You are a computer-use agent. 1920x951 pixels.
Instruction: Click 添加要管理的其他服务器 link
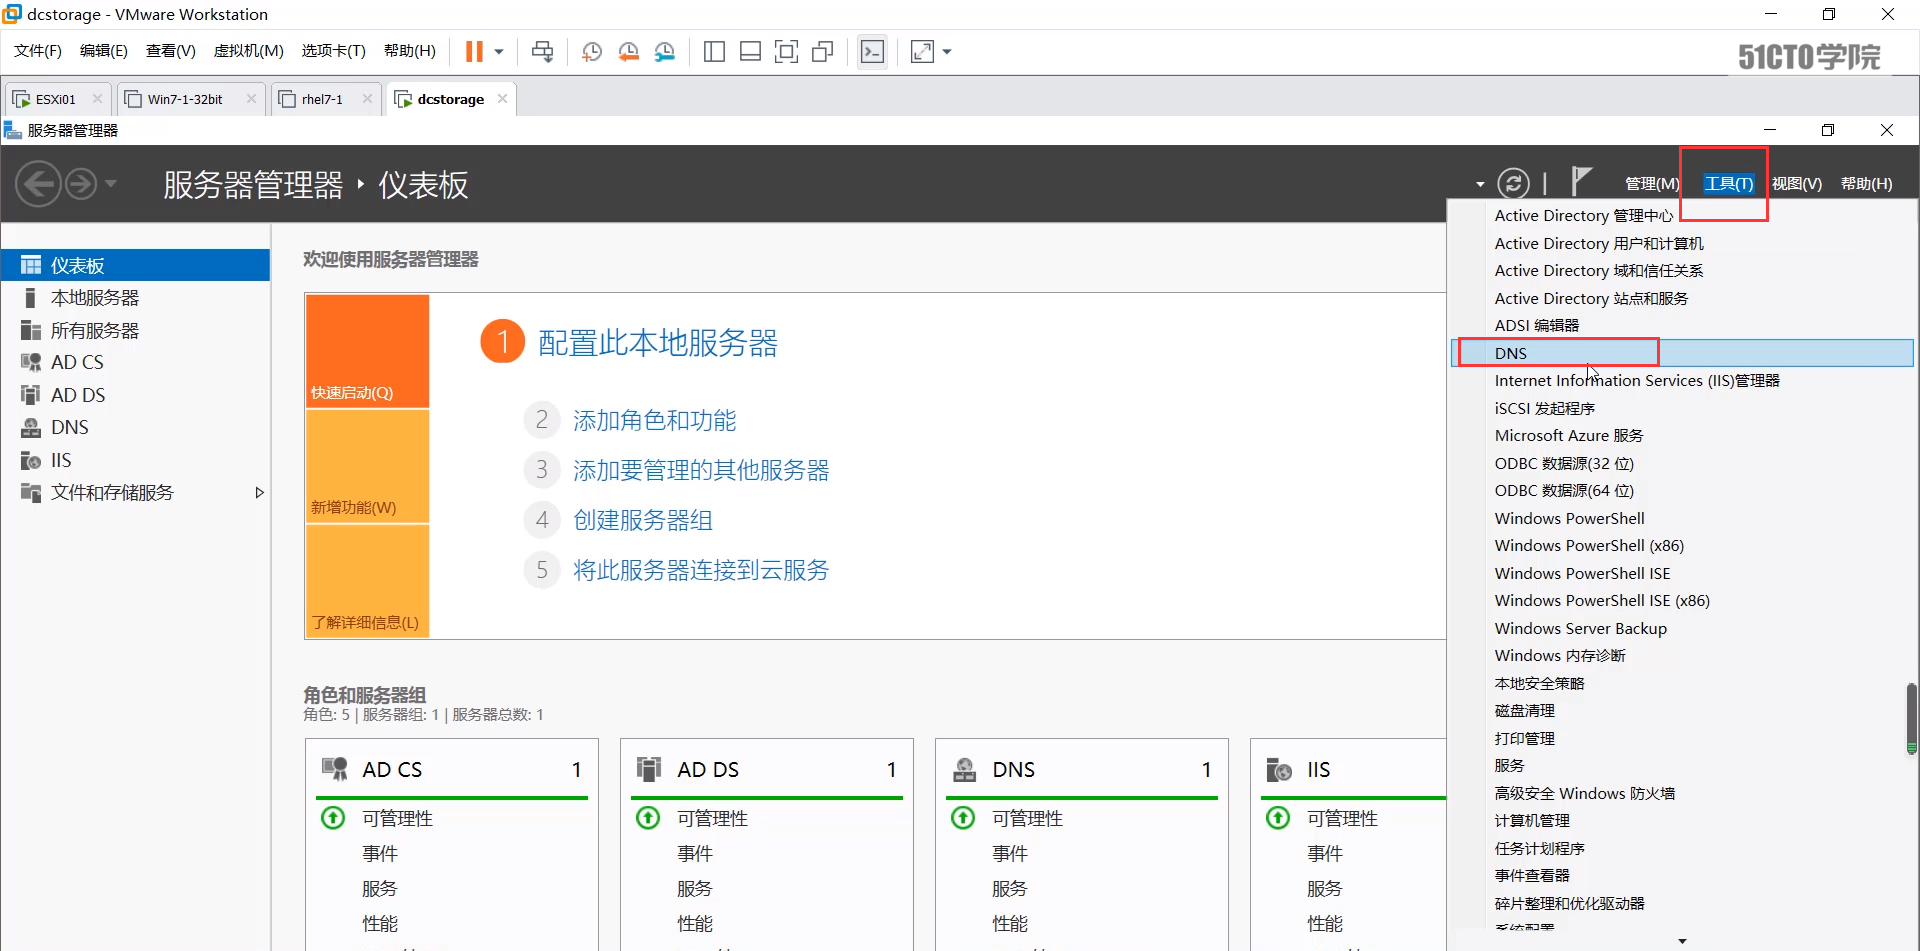(x=701, y=471)
